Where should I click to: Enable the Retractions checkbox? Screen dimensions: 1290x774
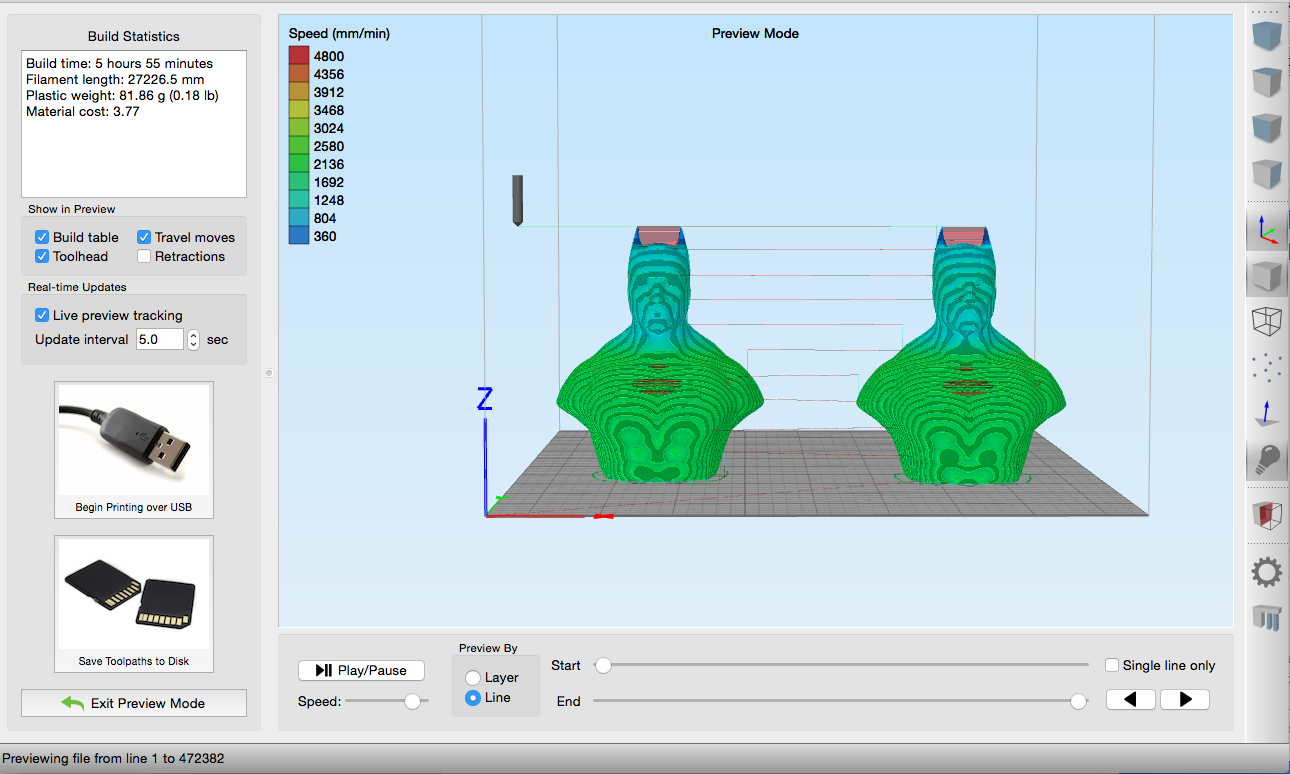(x=144, y=256)
